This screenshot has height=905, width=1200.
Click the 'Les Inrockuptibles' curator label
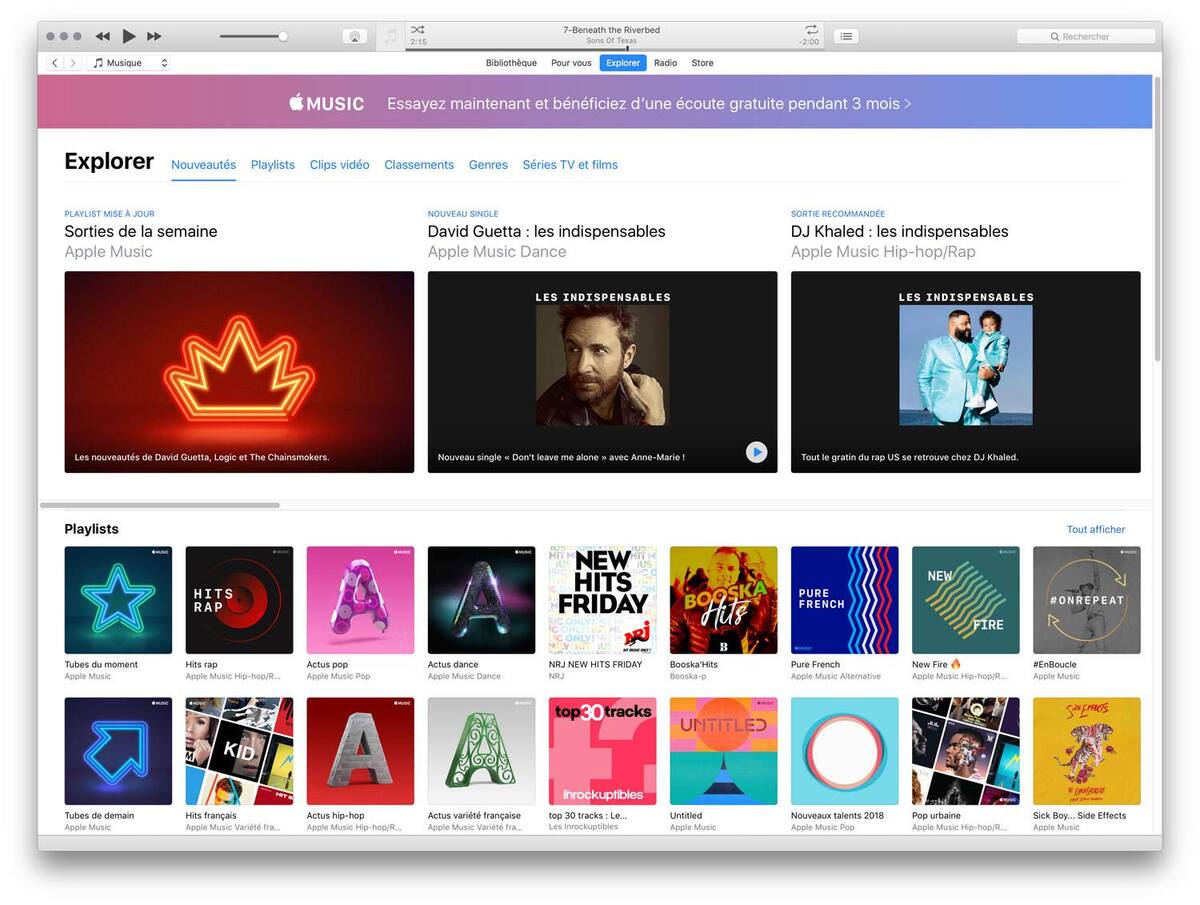click(583, 827)
